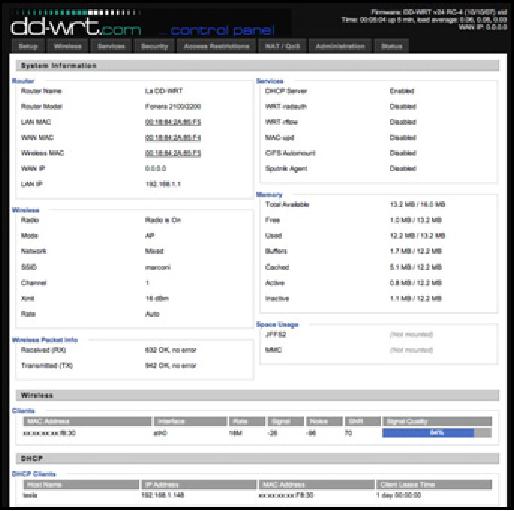
Task: Click the System Information section header
Action: click(x=257, y=65)
